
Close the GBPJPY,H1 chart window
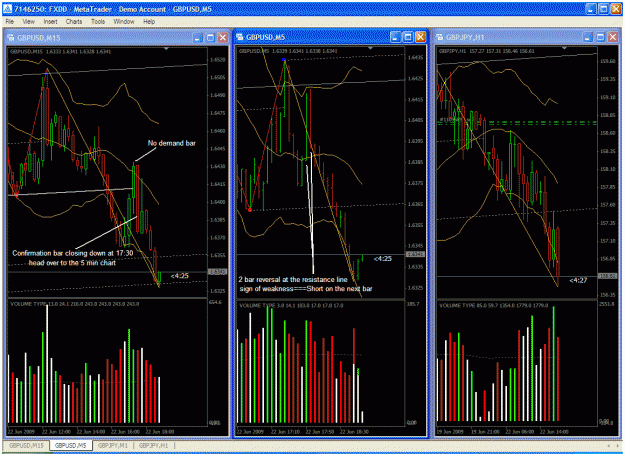(x=613, y=37)
